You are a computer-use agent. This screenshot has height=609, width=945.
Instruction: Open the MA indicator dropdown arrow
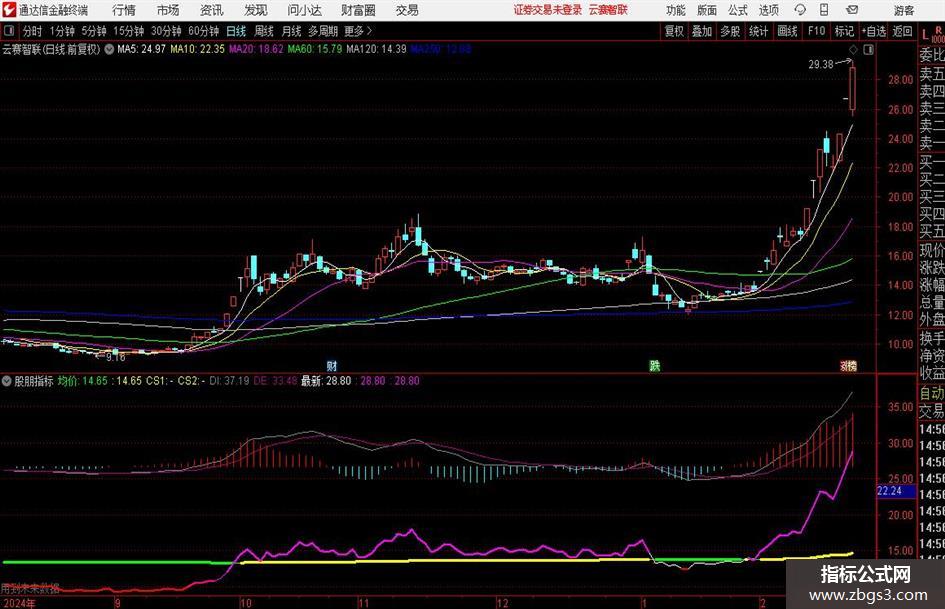tap(109, 49)
